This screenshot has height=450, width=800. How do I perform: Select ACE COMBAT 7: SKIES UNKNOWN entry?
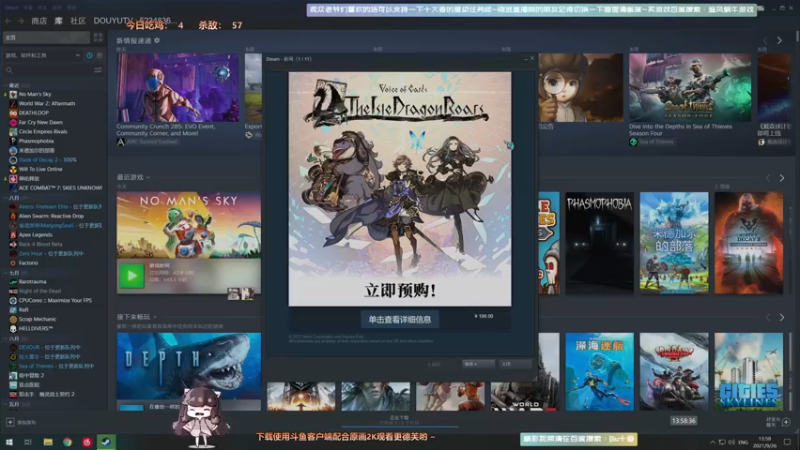point(60,188)
